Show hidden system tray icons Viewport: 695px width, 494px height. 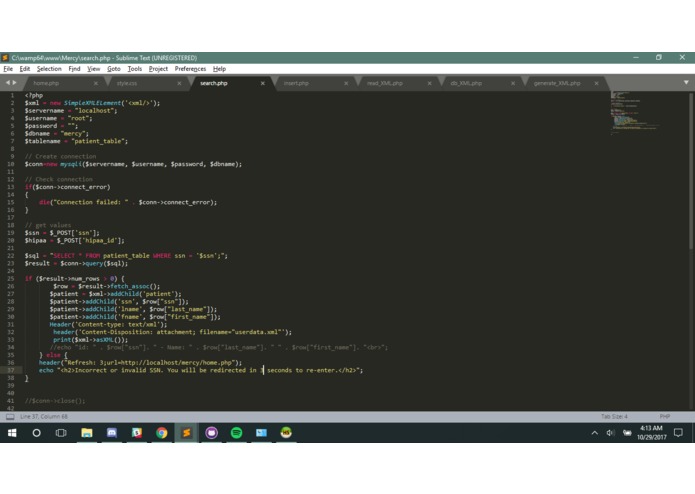coord(594,433)
